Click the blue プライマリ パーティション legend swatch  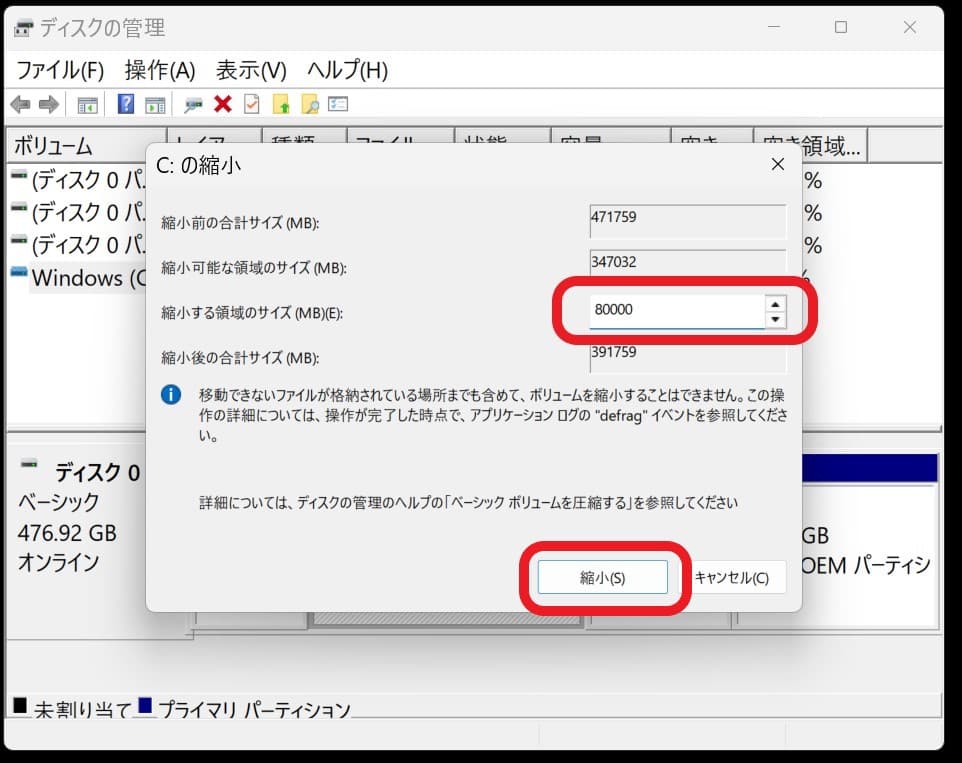[x=145, y=705]
